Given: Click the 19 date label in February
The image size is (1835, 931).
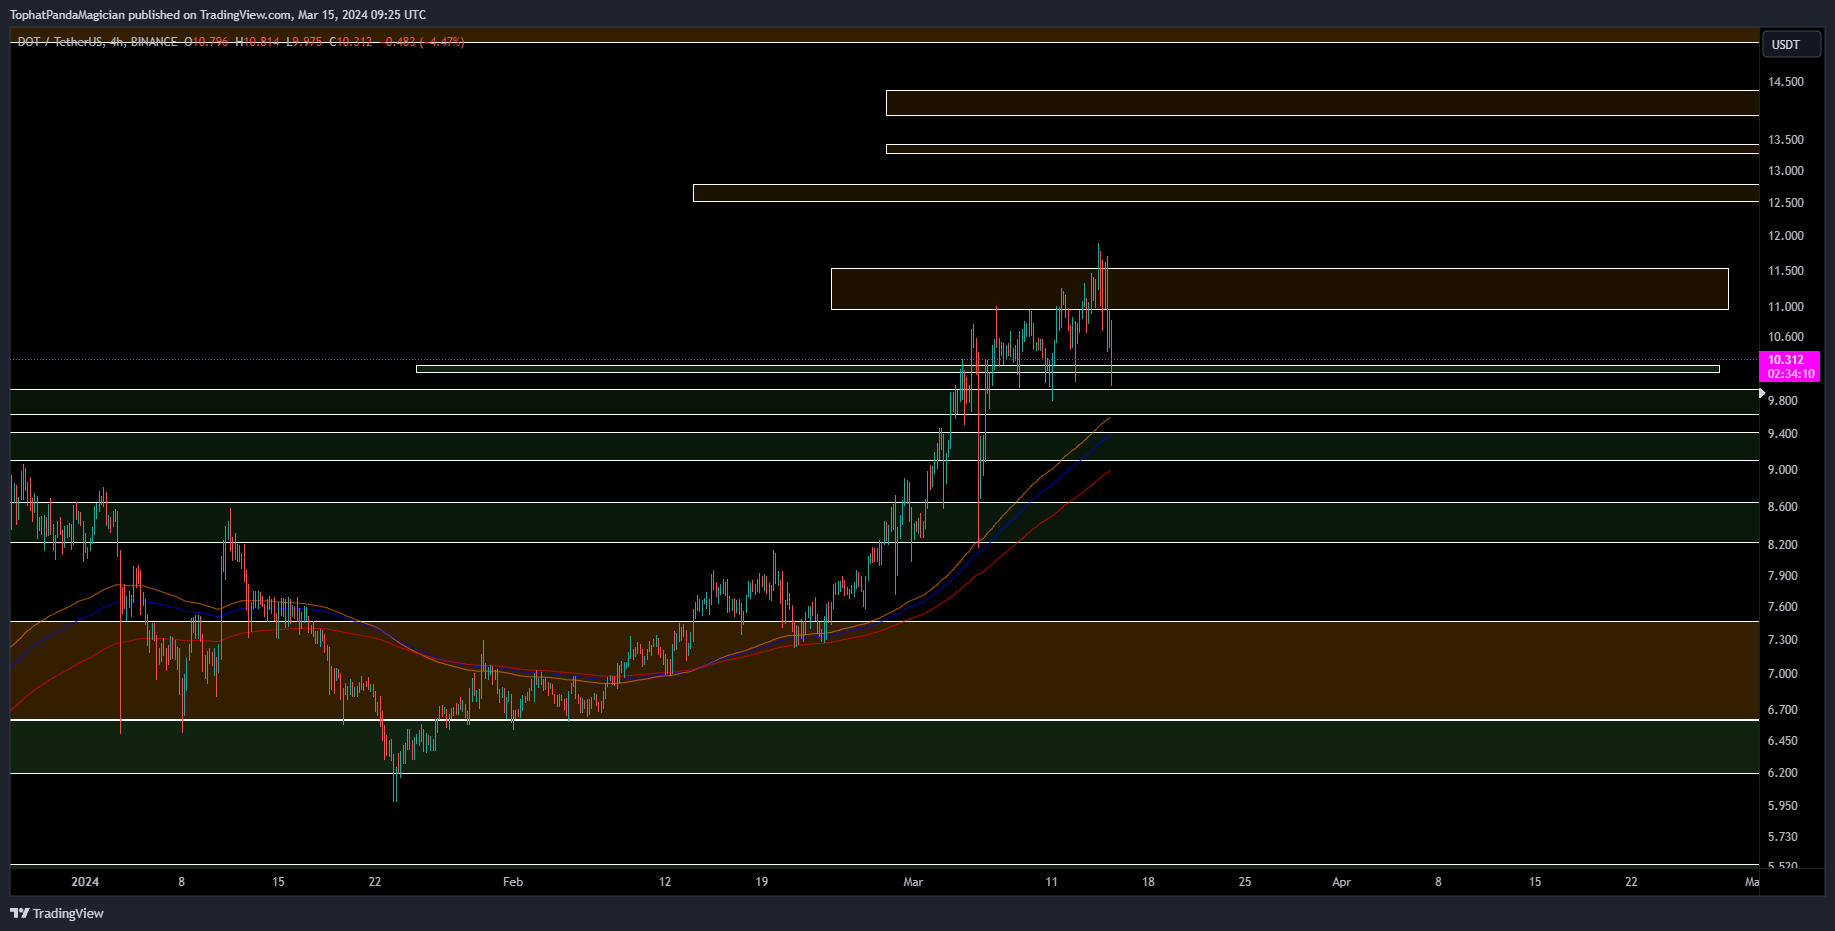Looking at the screenshot, I should 762,882.
